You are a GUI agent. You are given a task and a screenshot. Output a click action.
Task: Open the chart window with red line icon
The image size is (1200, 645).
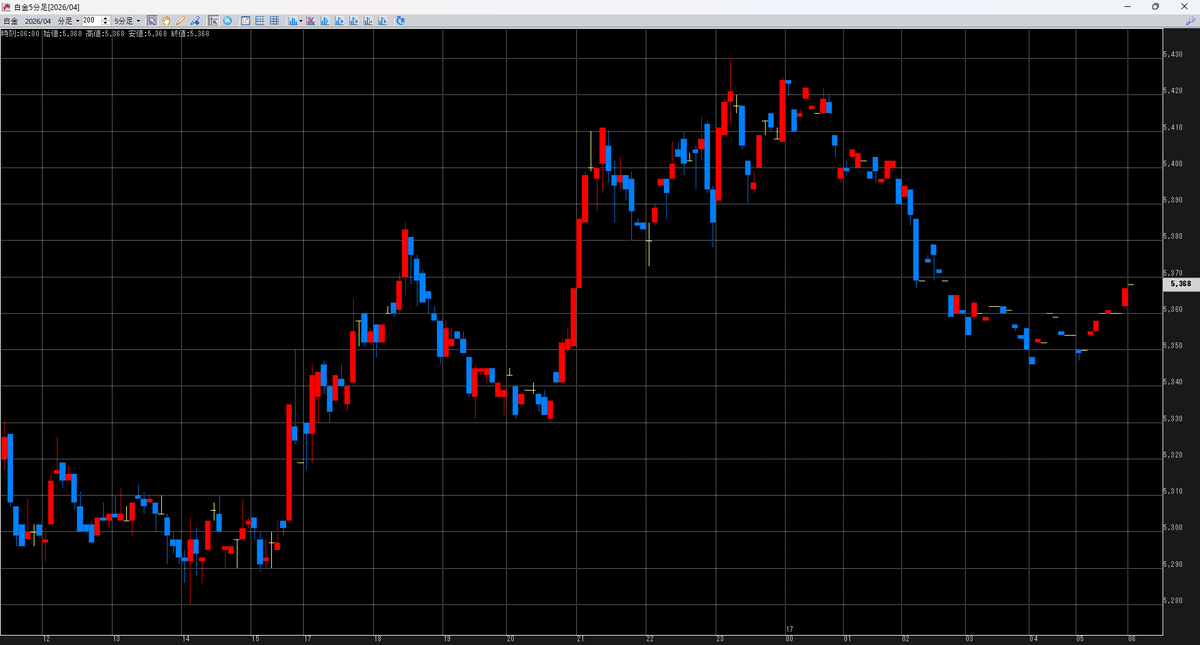pyautogui.click(x=246, y=20)
